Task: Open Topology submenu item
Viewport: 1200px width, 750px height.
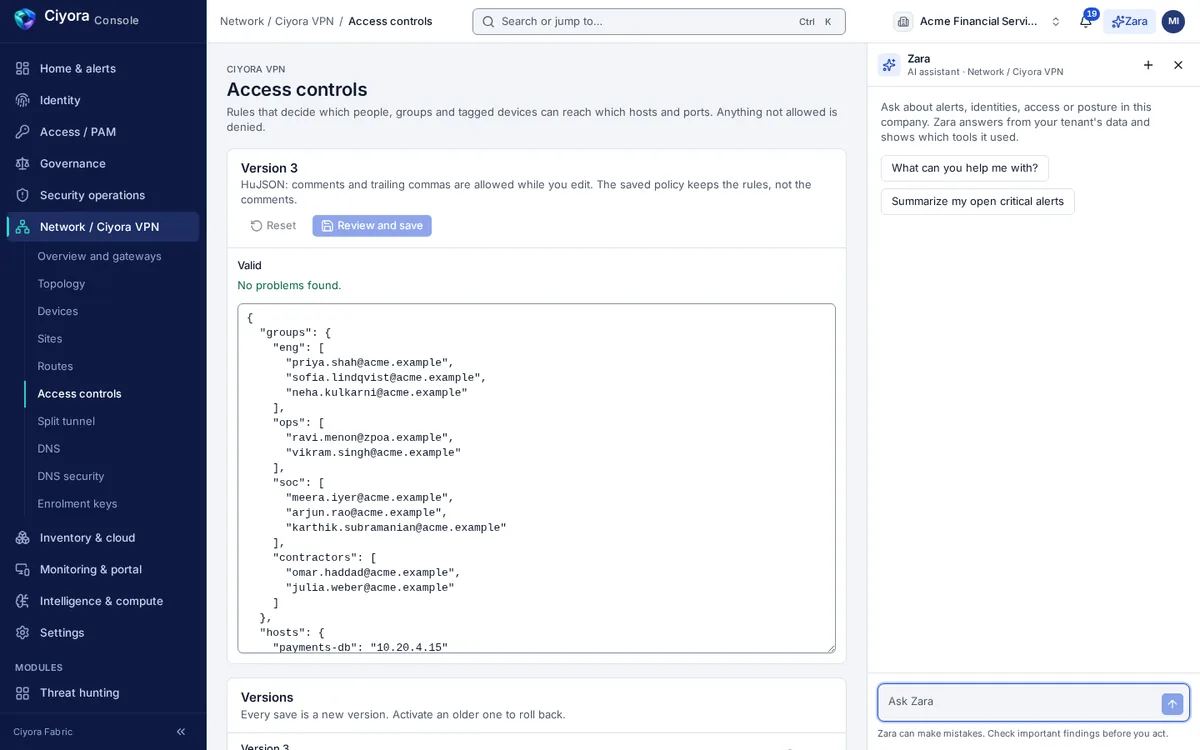Action: 61,284
